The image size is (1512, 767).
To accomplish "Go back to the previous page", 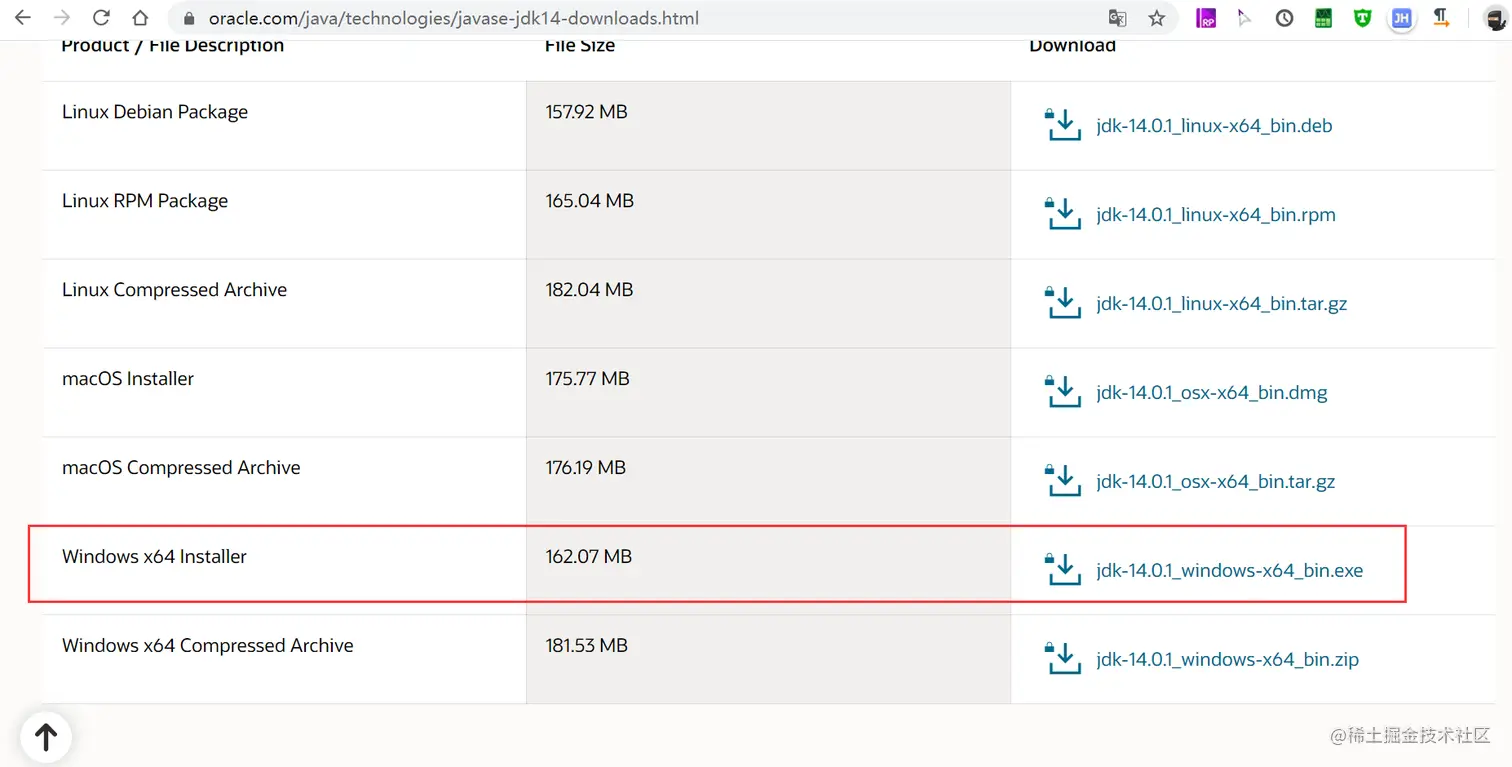I will click(x=22, y=18).
